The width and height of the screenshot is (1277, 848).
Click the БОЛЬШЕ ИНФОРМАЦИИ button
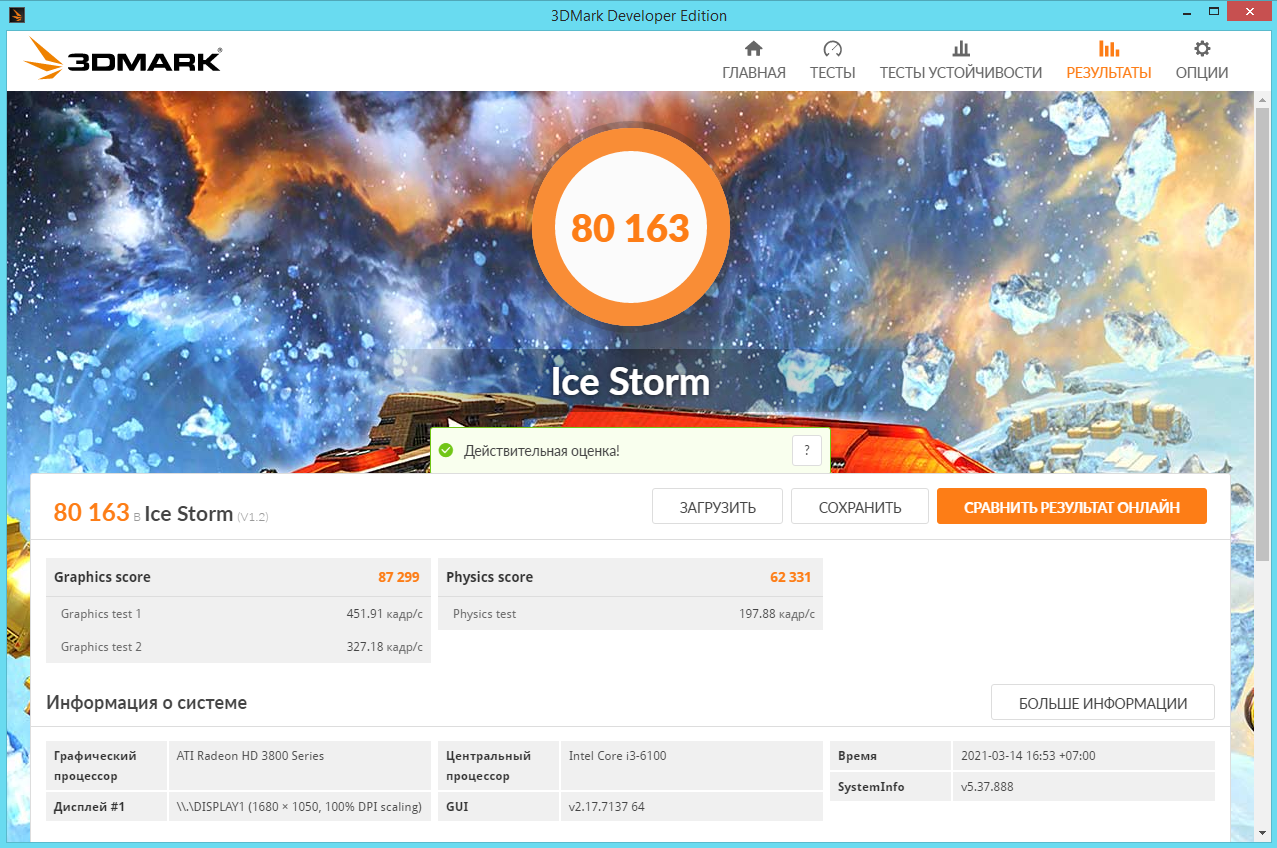click(x=1103, y=703)
